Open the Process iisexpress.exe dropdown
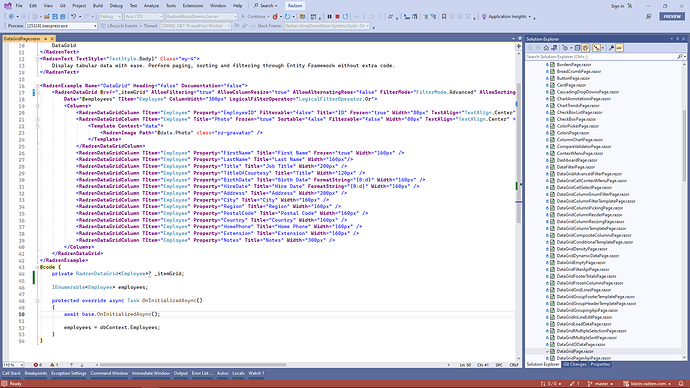Viewport: 690px width, 388px height. [61, 26]
